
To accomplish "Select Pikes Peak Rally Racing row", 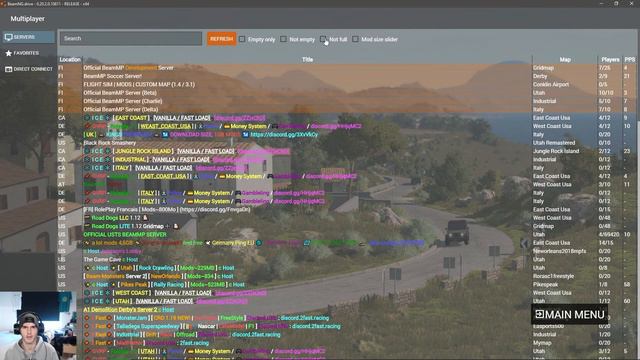I will pyautogui.click(x=347, y=284).
